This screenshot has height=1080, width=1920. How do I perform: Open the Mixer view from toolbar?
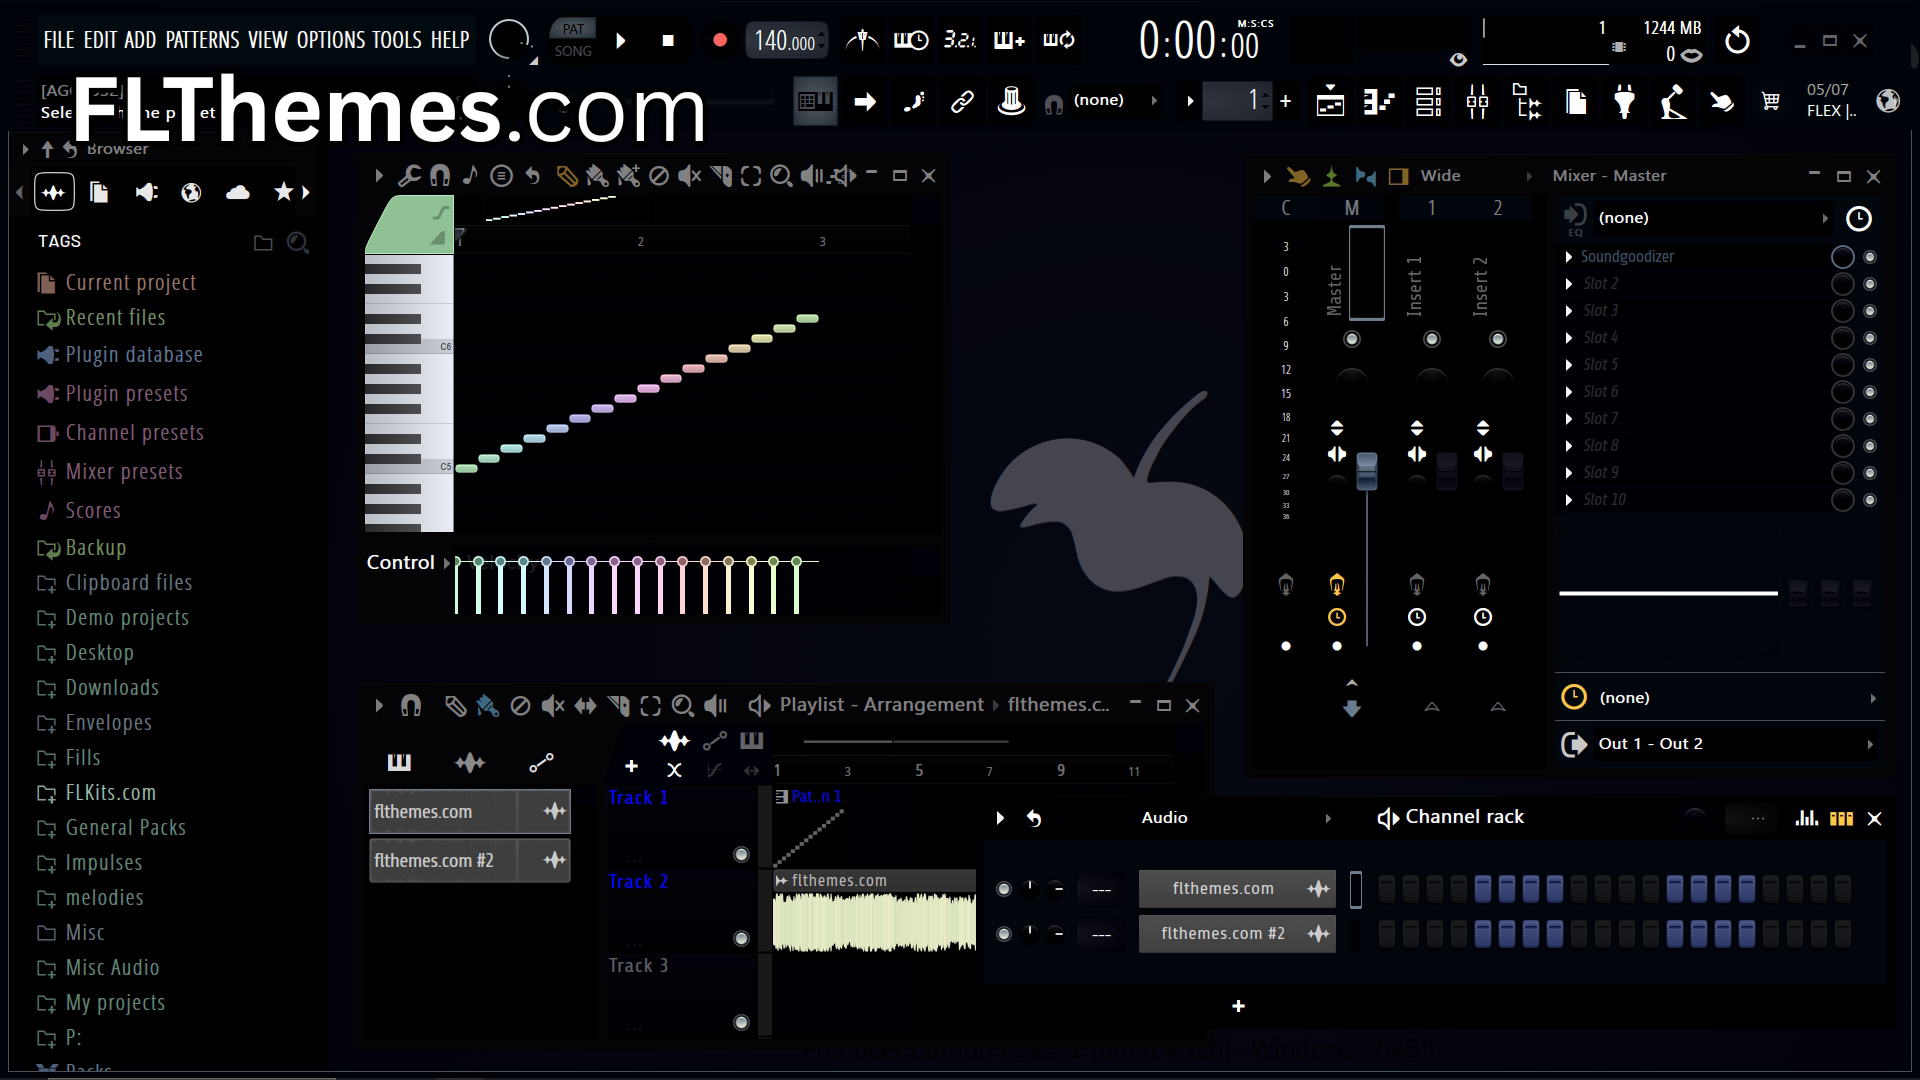click(x=1477, y=101)
